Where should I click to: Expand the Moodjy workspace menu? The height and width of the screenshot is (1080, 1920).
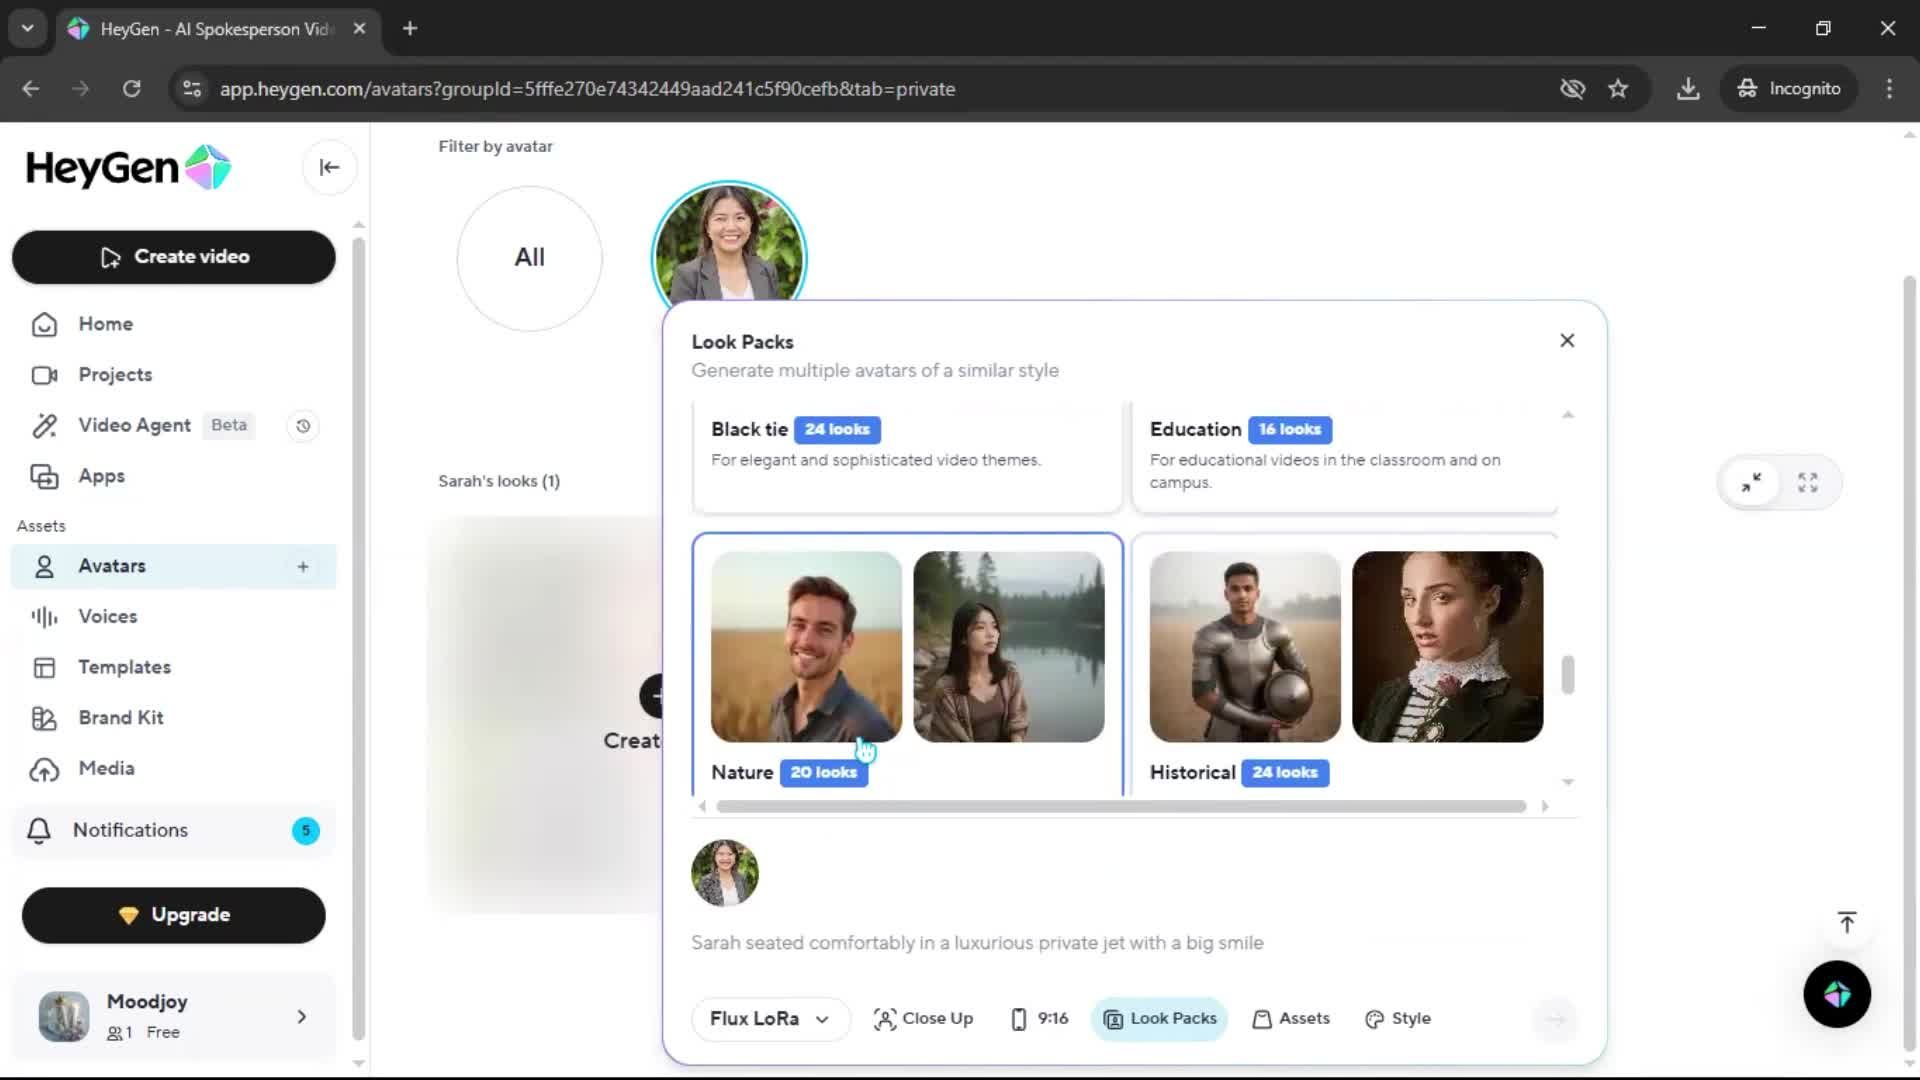tap(301, 1017)
